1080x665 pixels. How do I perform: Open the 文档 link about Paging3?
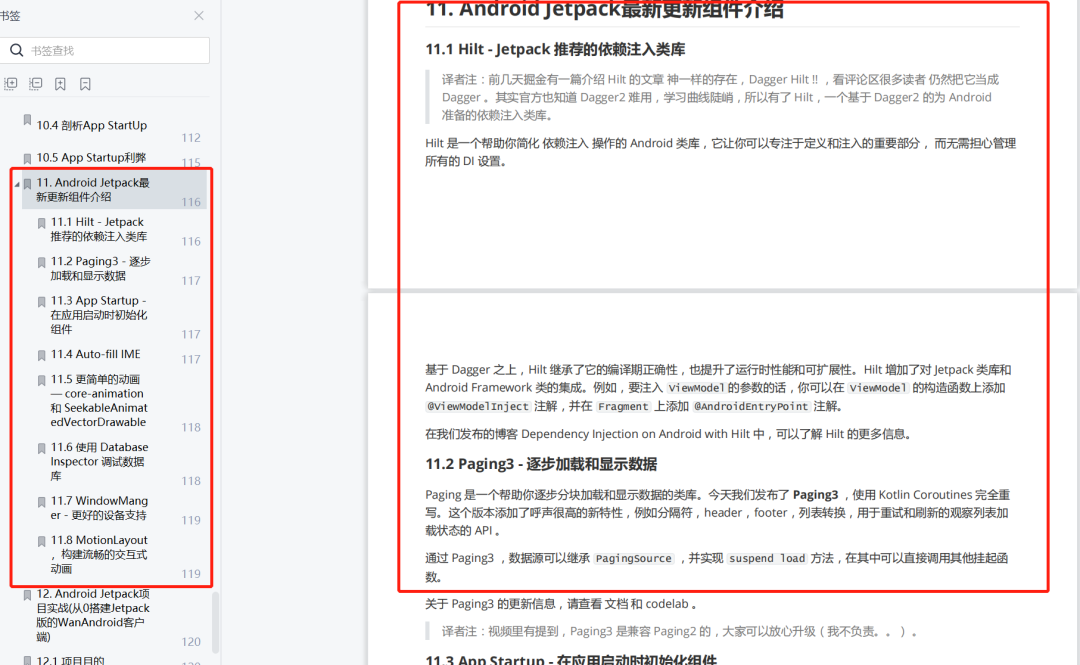pos(615,604)
